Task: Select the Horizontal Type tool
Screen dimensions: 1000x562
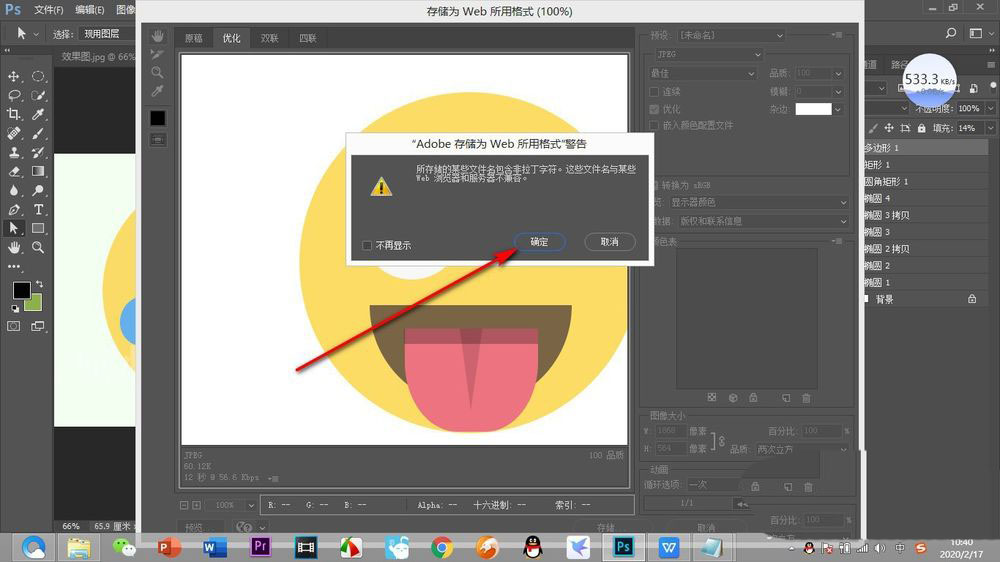Action: tap(38, 209)
